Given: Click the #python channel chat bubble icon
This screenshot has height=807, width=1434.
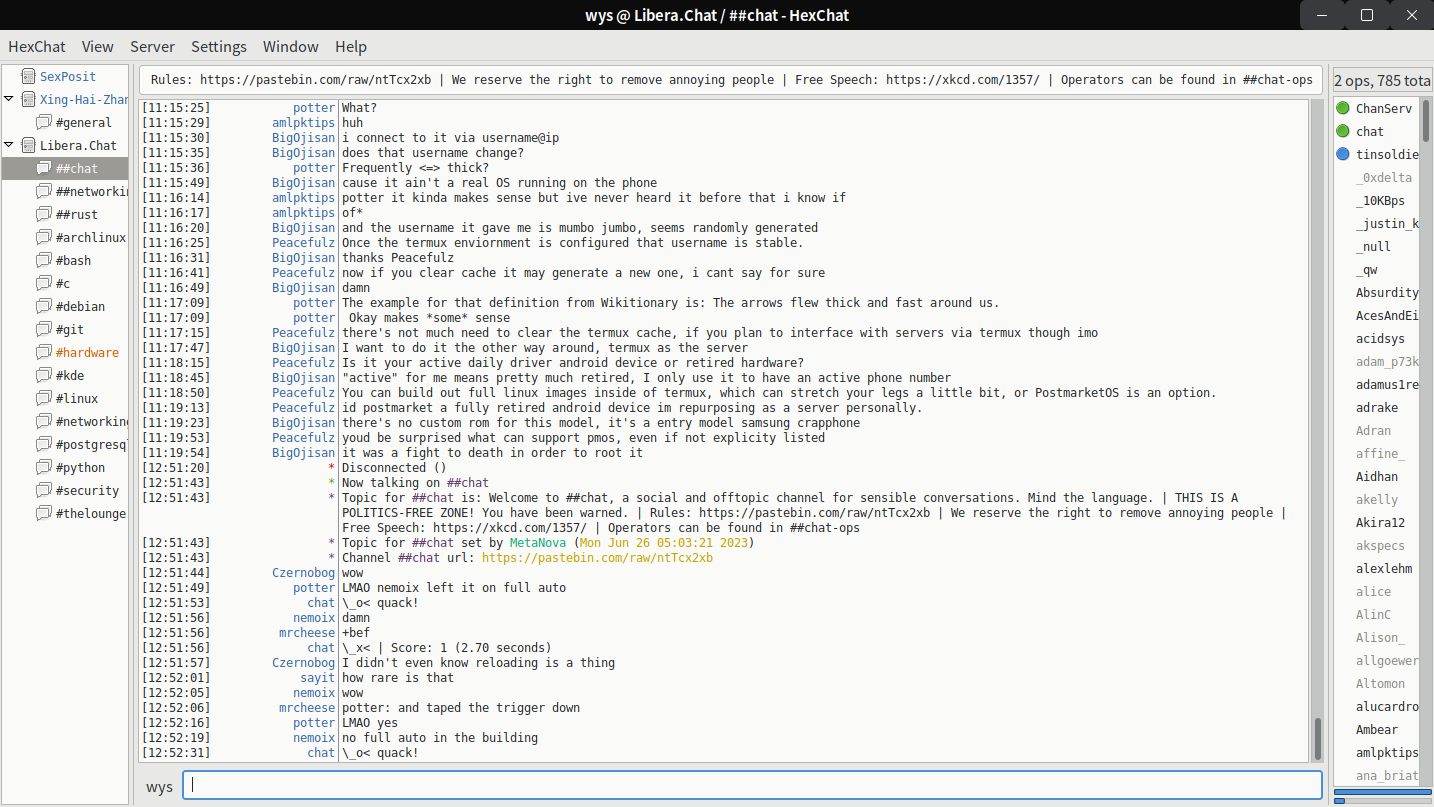Looking at the screenshot, I should coord(43,467).
